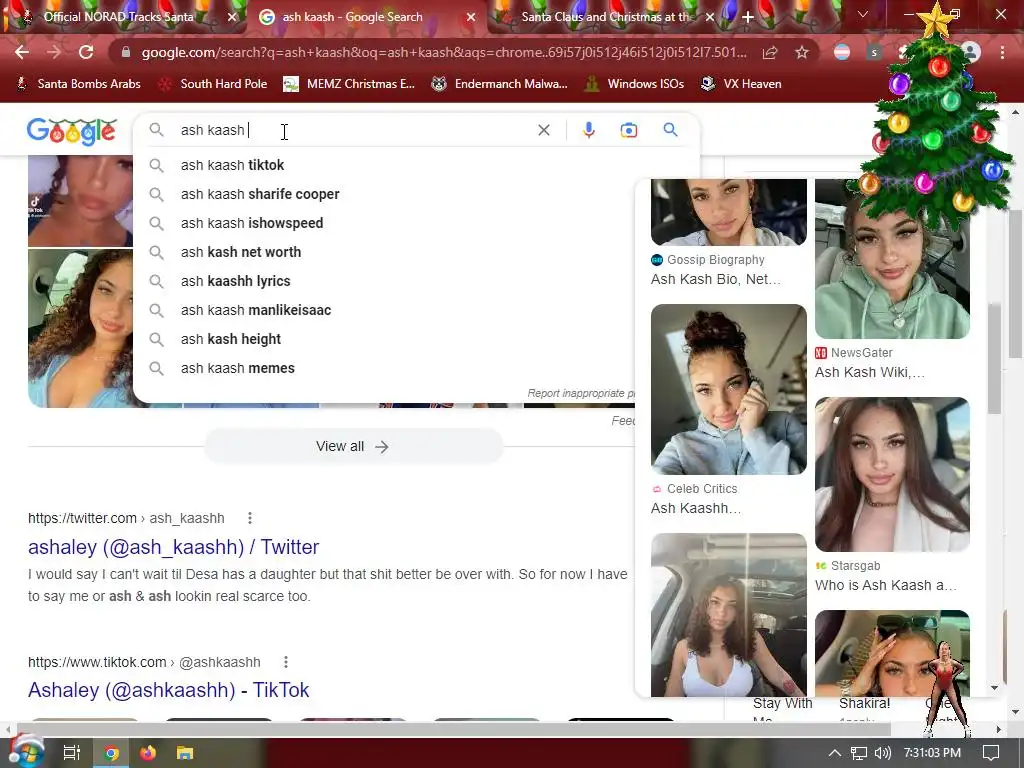This screenshot has width=1024, height=768.
Task: Open ashaley (@ash_kaashh) / Twitter result
Action: 174,547
